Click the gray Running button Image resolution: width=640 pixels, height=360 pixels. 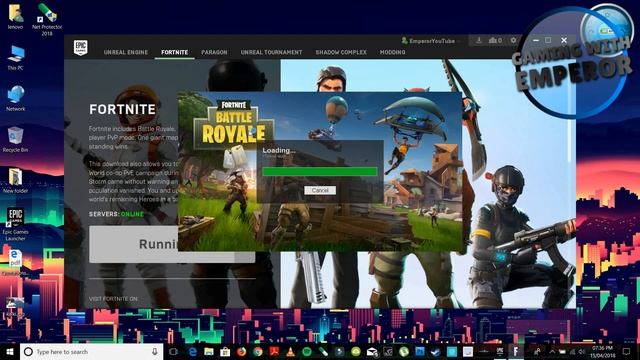tap(172, 244)
